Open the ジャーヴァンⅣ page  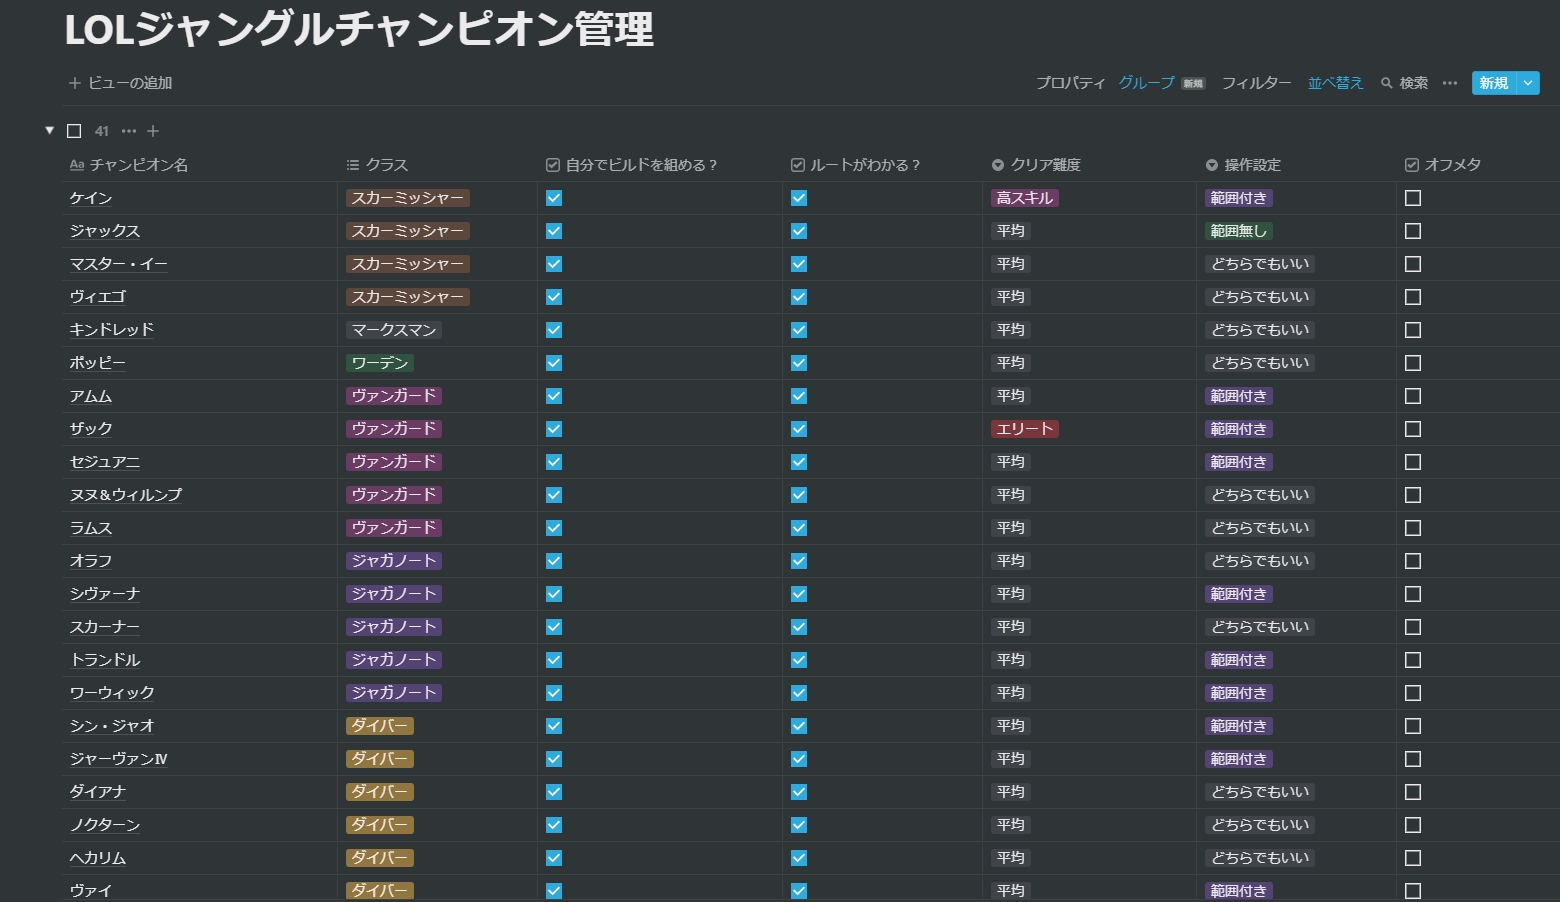coord(118,759)
